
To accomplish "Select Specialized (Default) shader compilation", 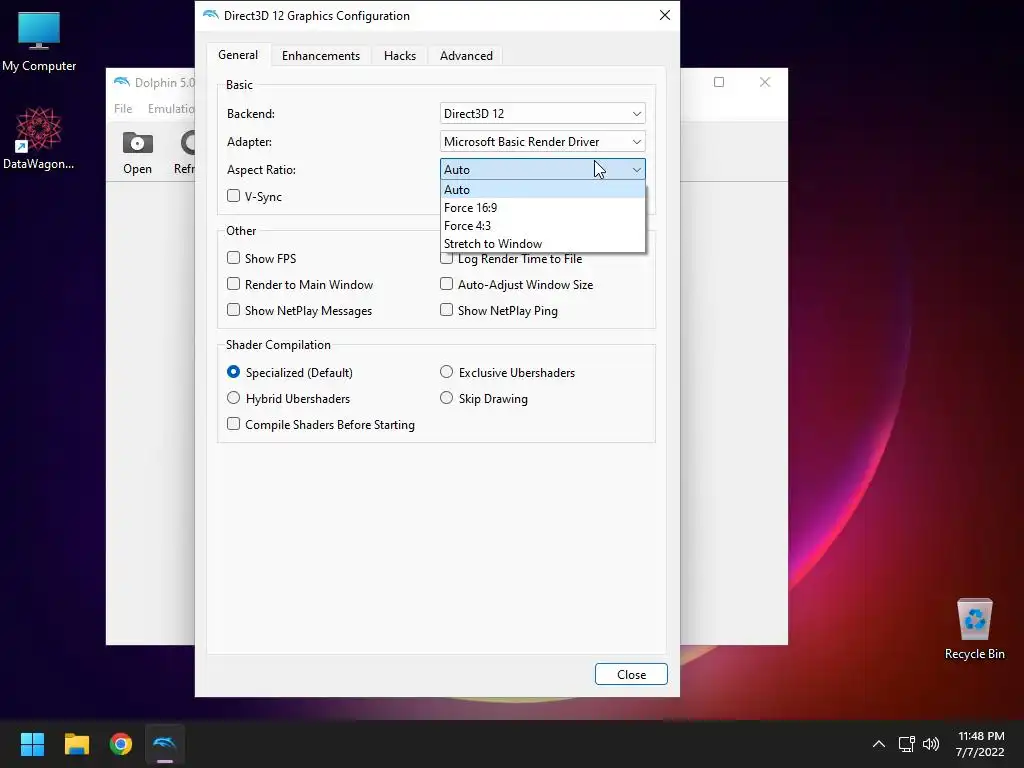I will [233, 372].
